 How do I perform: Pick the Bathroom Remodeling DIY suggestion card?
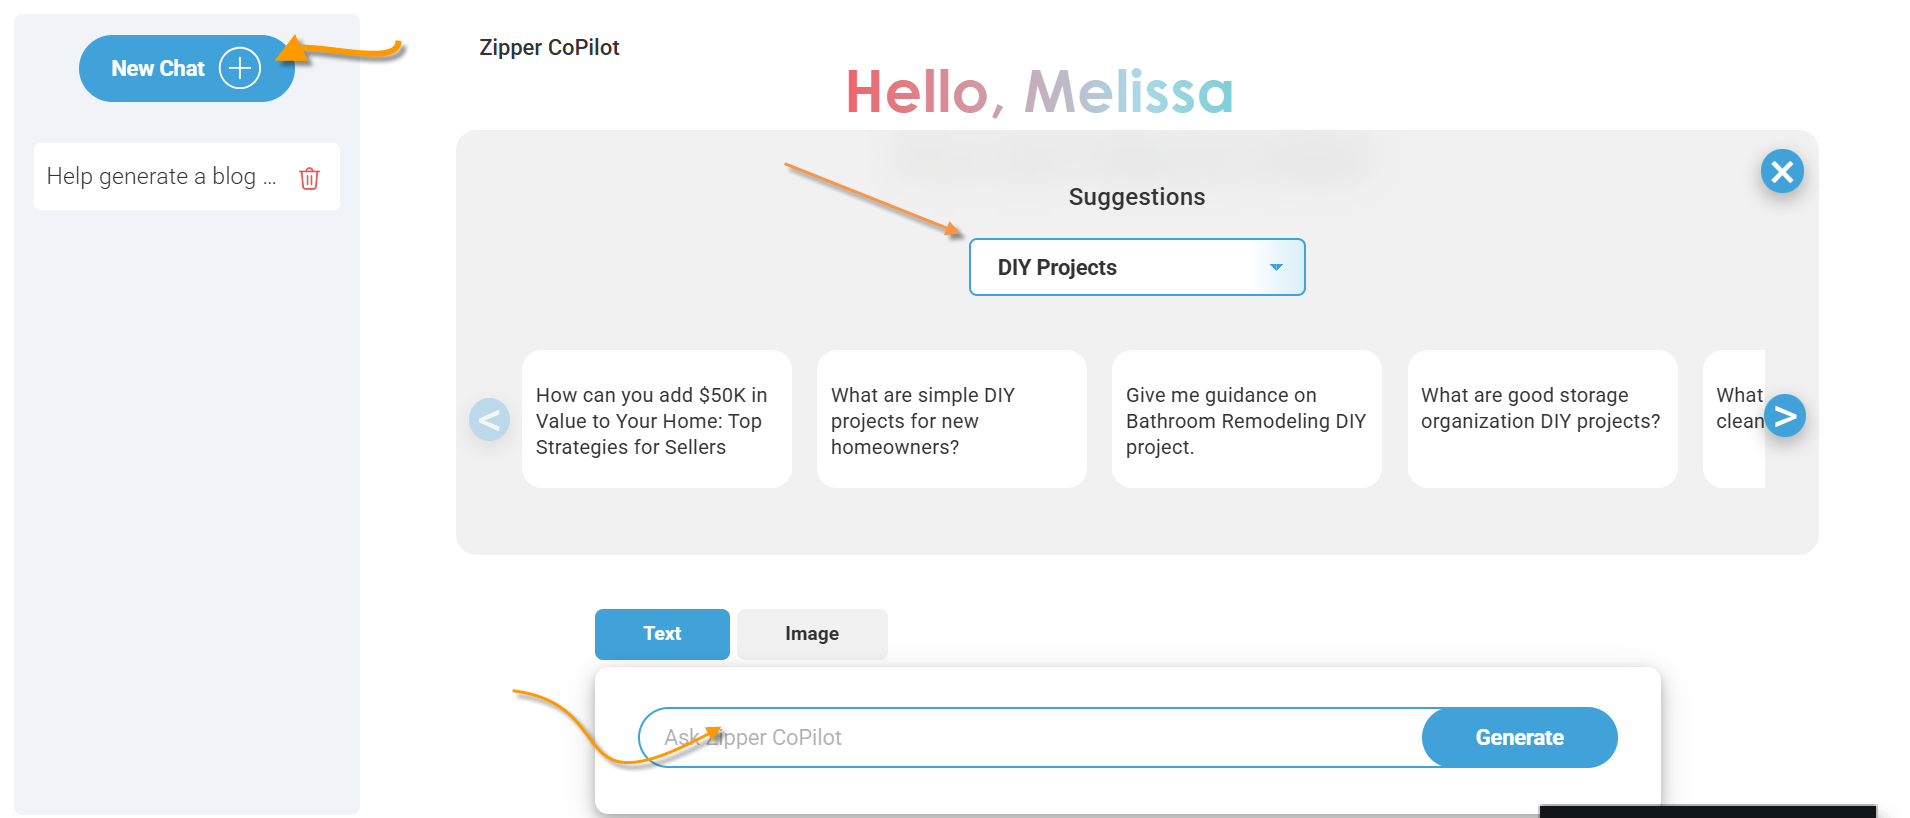pyautogui.click(x=1246, y=420)
